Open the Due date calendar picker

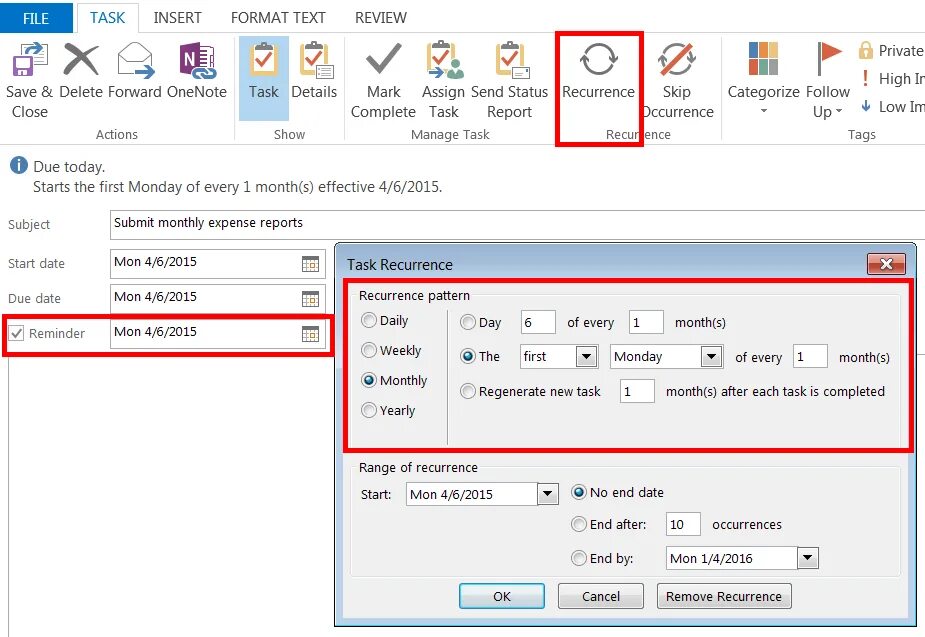click(x=310, y=298)
